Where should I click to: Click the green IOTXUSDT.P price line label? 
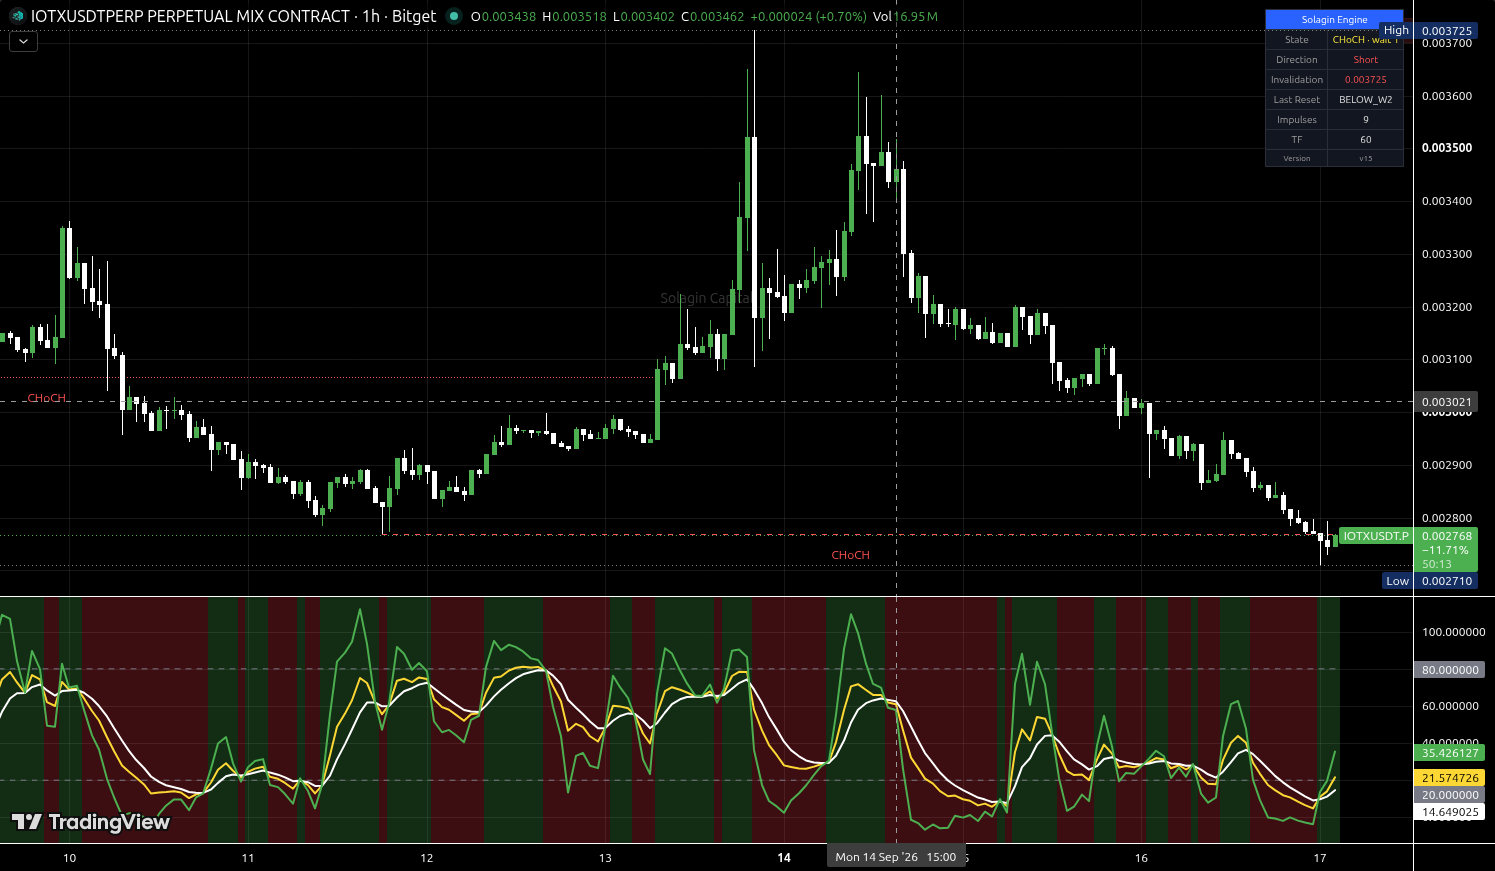coord(1375,536)
